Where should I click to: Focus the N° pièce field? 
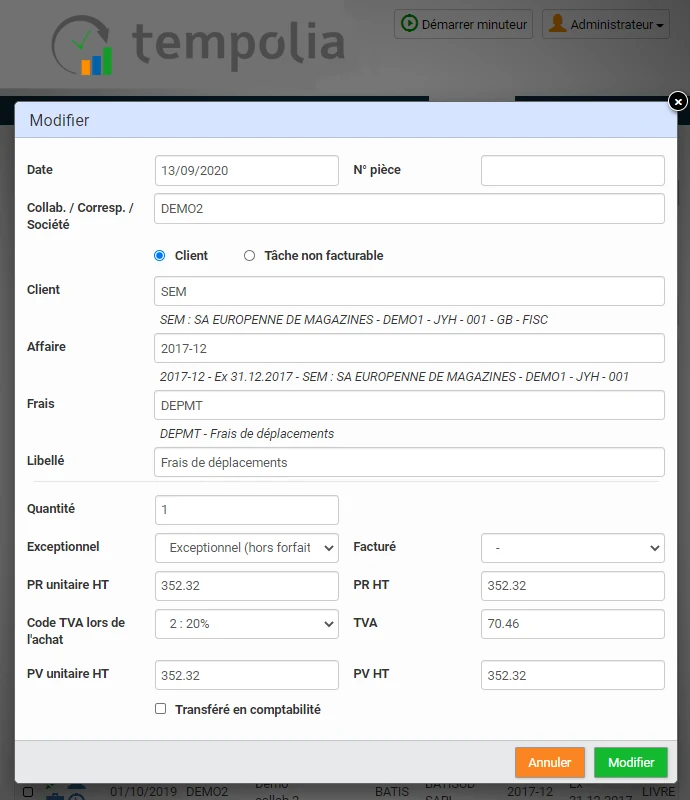coord(573,170)
